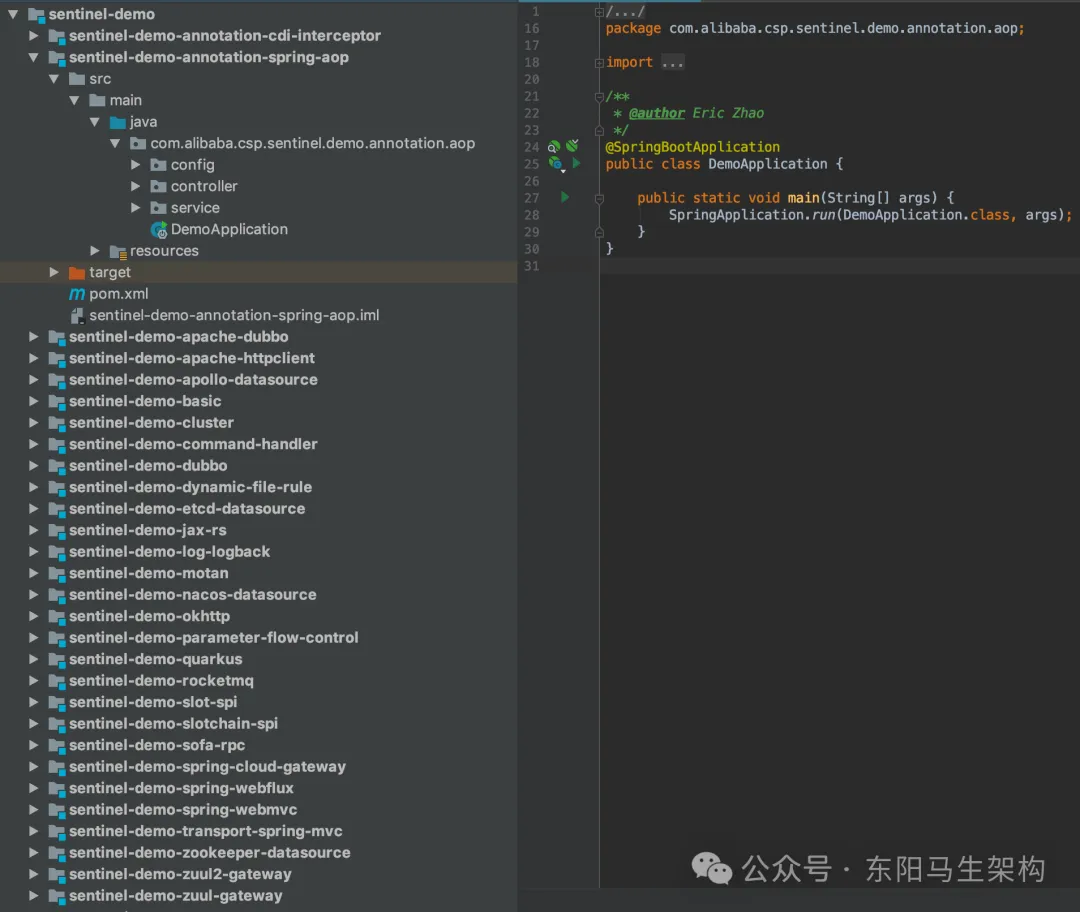This screenshot has width=1080, height=912.
Task: Collapse the src folder arrow
Action: tap(54, 79)
